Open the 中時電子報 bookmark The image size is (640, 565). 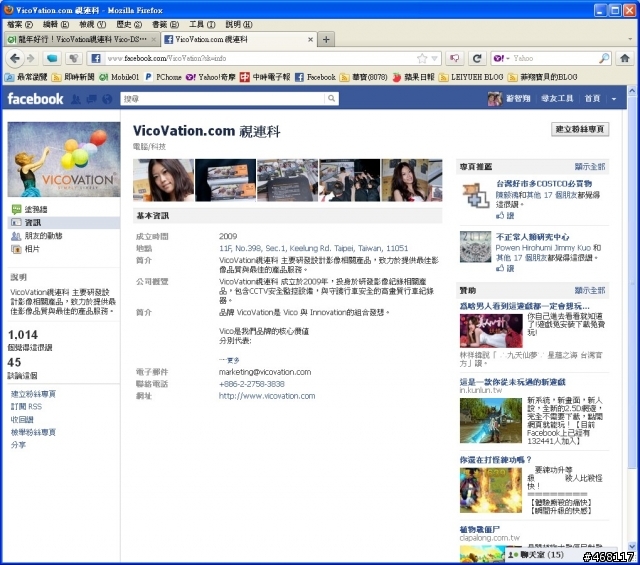[265, 77]
